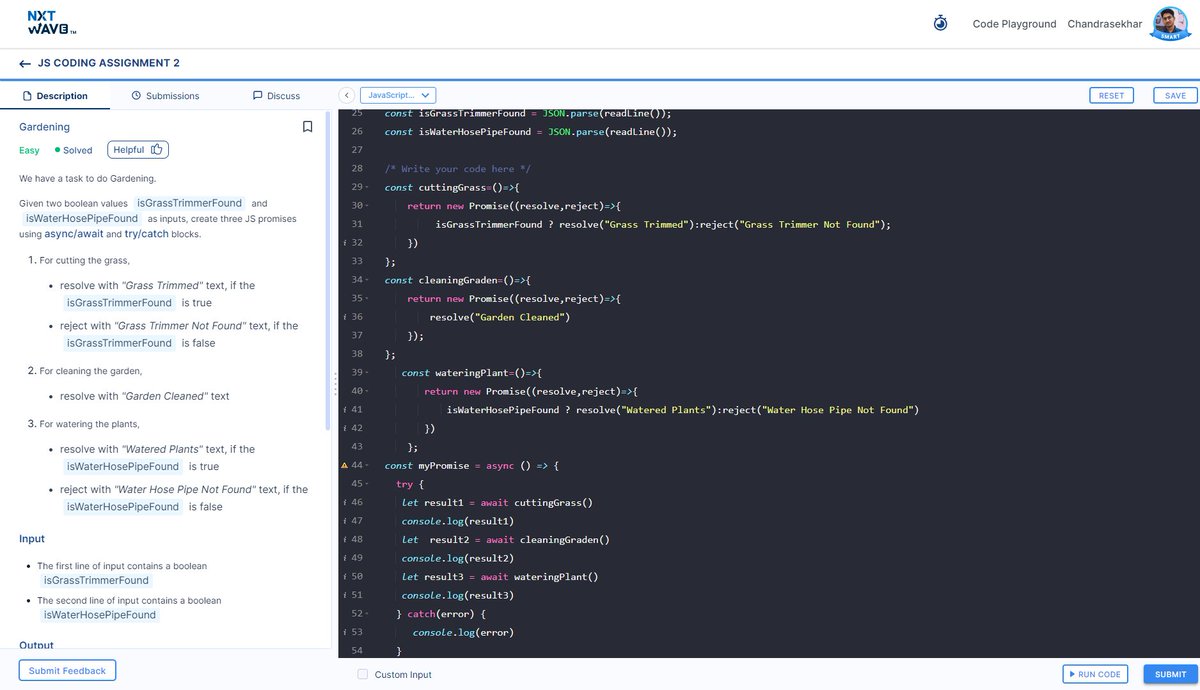Switch to the Description tab
The width and height of the screenshot is (1200, 690).
tap(55, 96)
